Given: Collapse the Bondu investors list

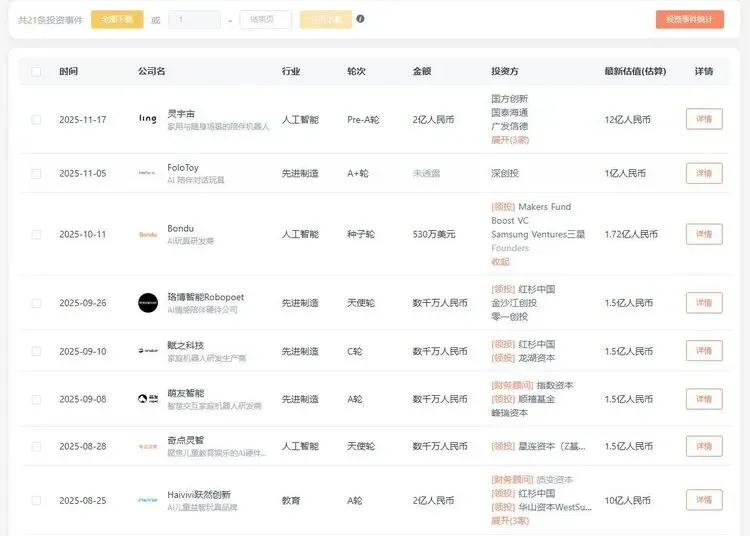Looking at the screenshot, I should 500,262.
